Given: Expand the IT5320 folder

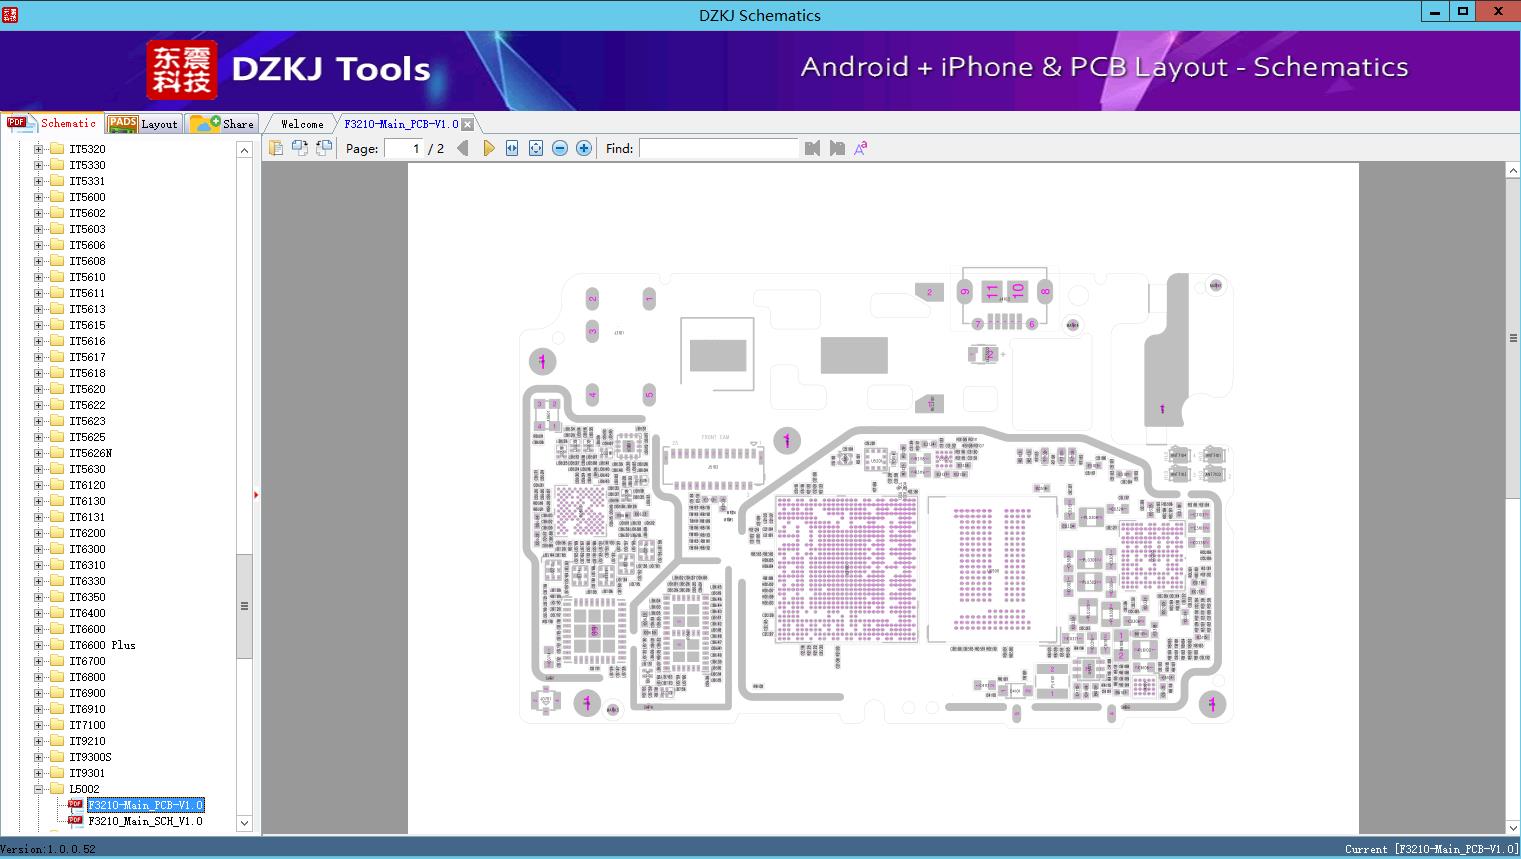Looking at the screenshot, I should [39, 149].
